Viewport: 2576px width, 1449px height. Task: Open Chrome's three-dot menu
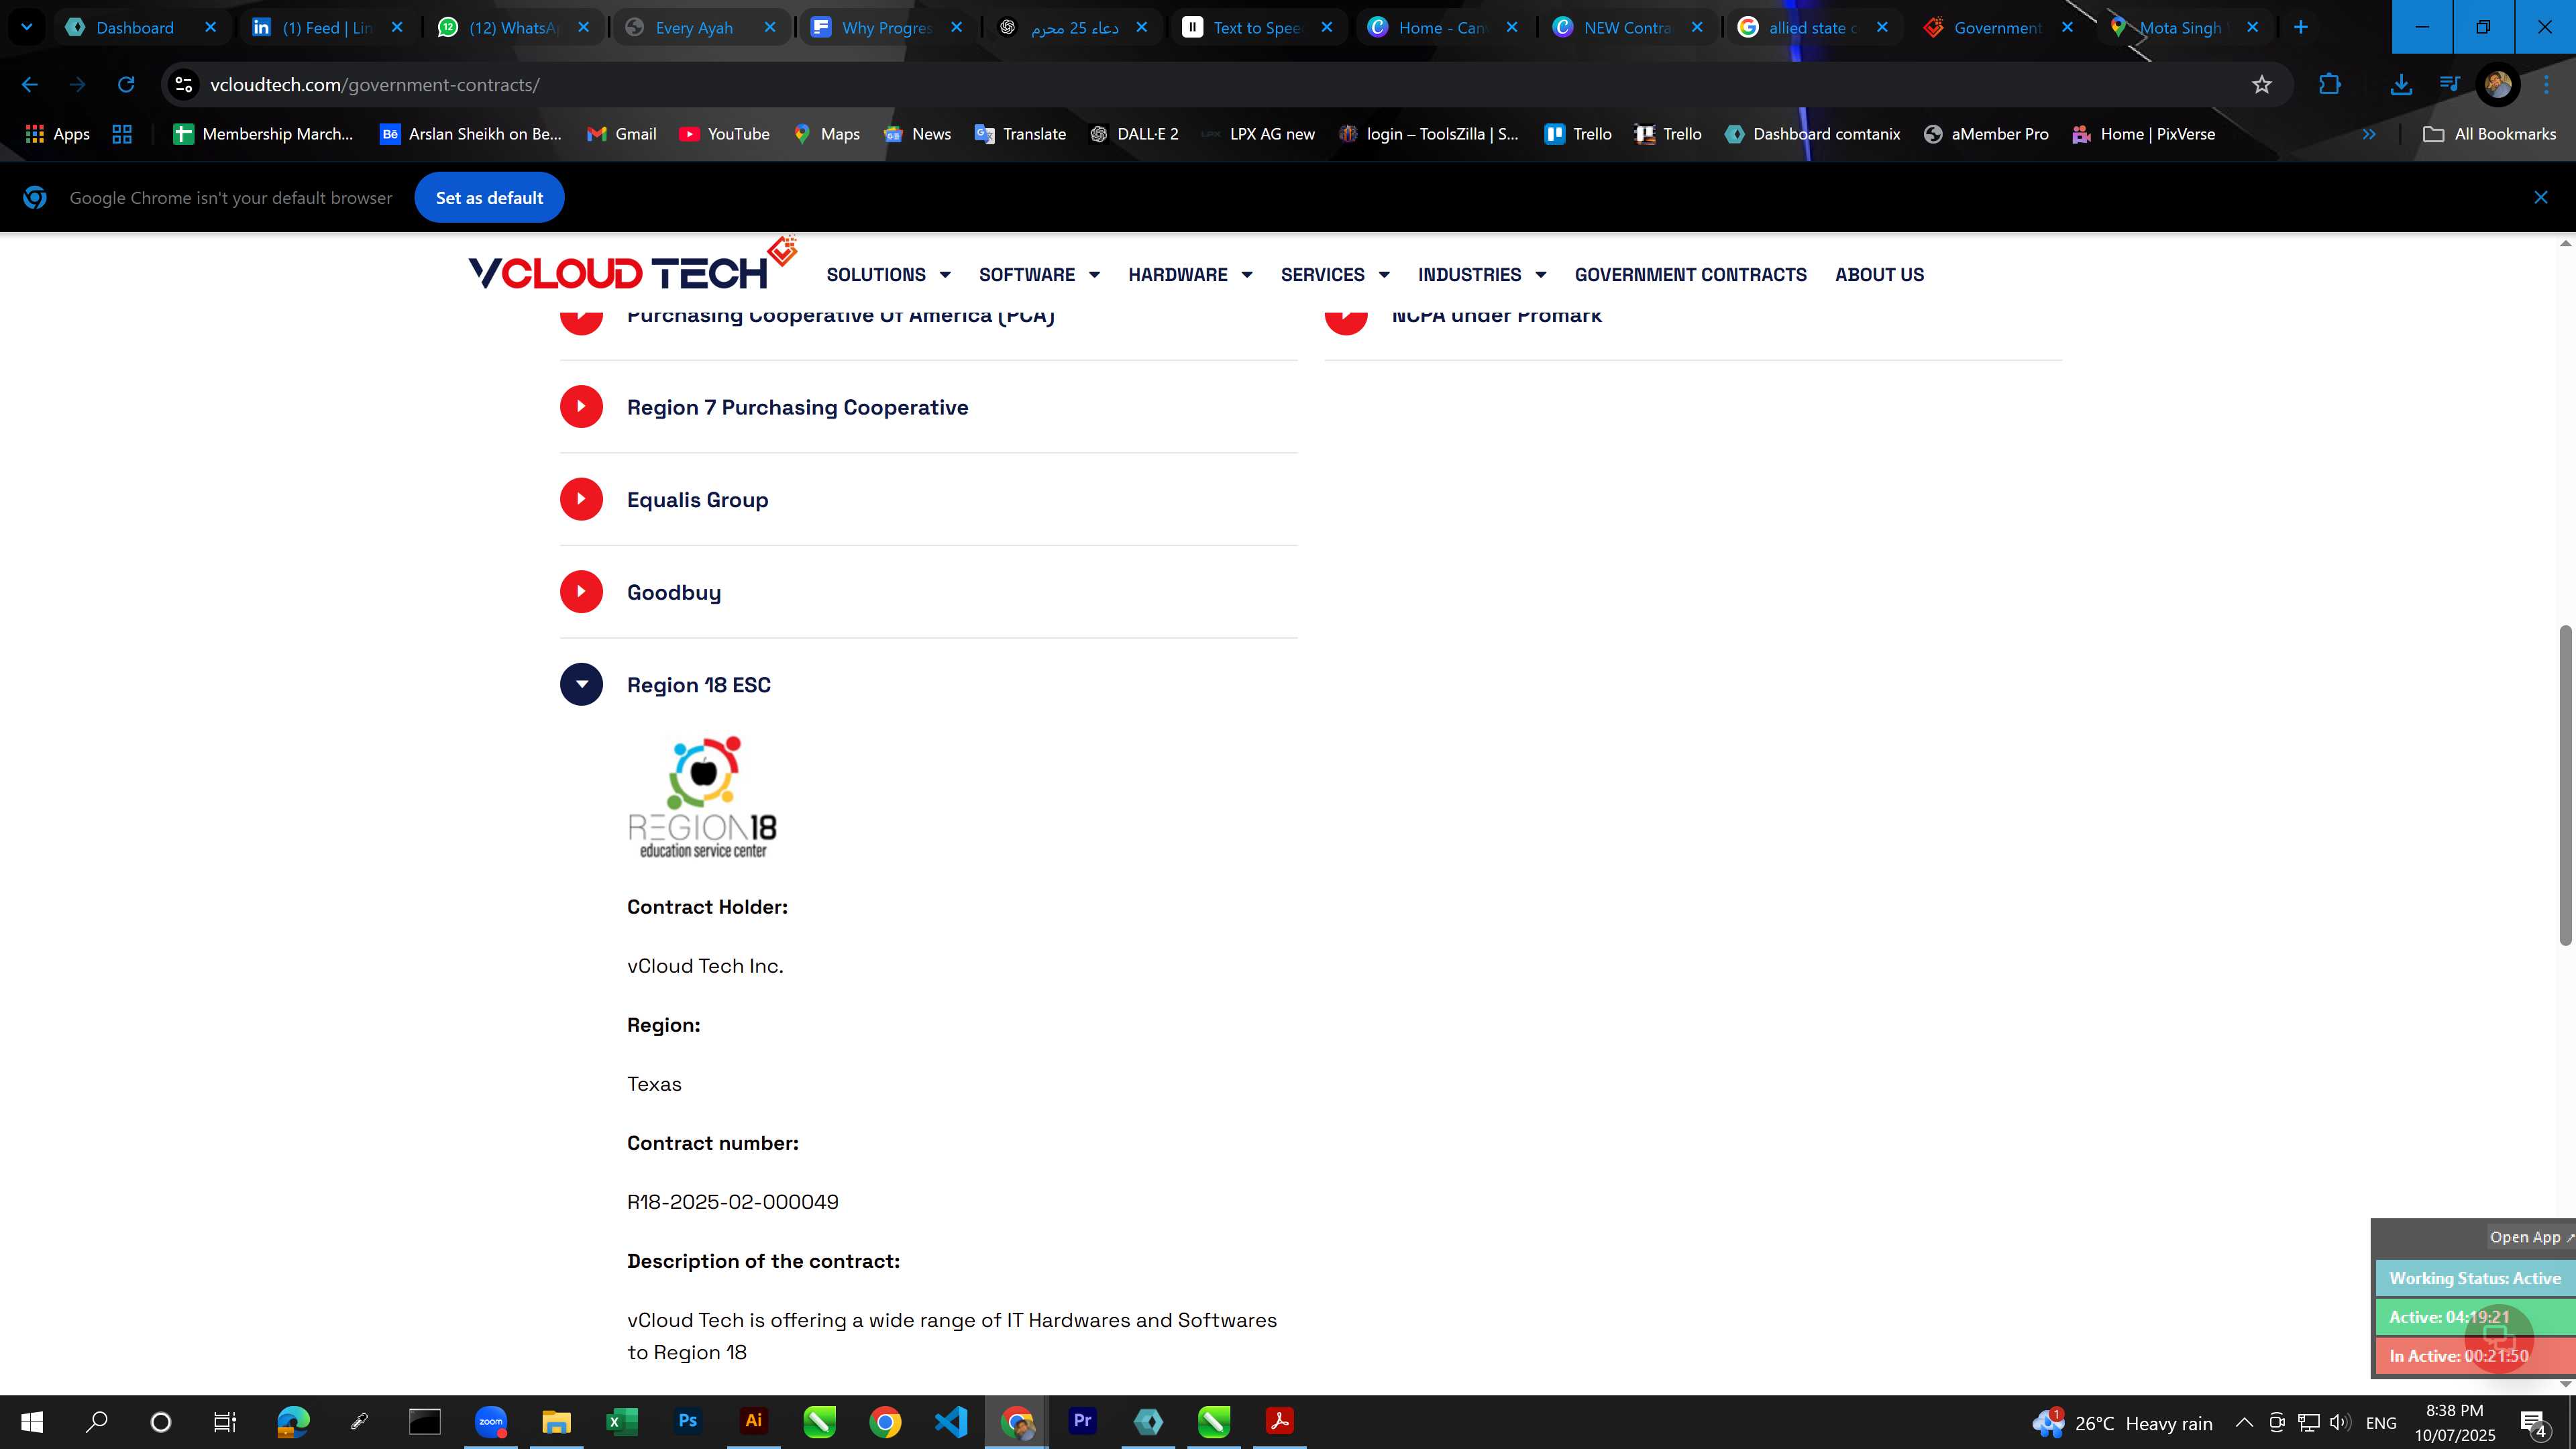(2546, 85)
